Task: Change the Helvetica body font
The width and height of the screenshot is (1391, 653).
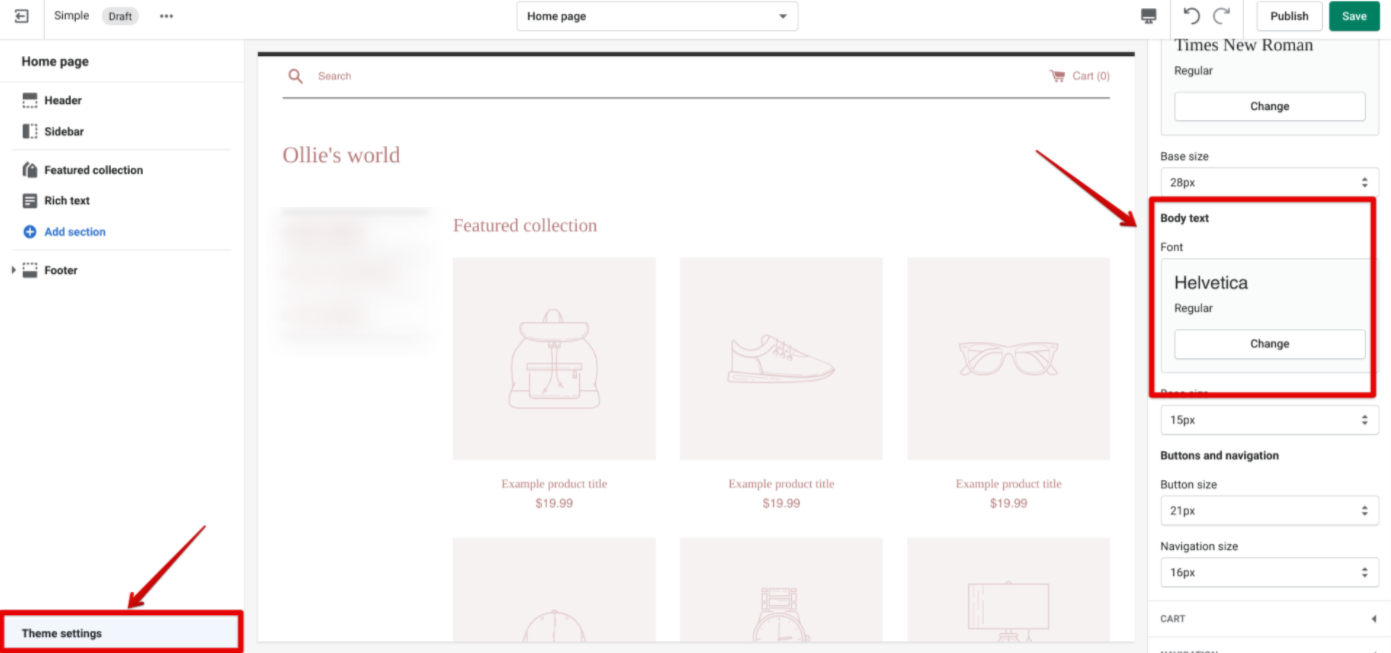Action: coord(1269,344)
